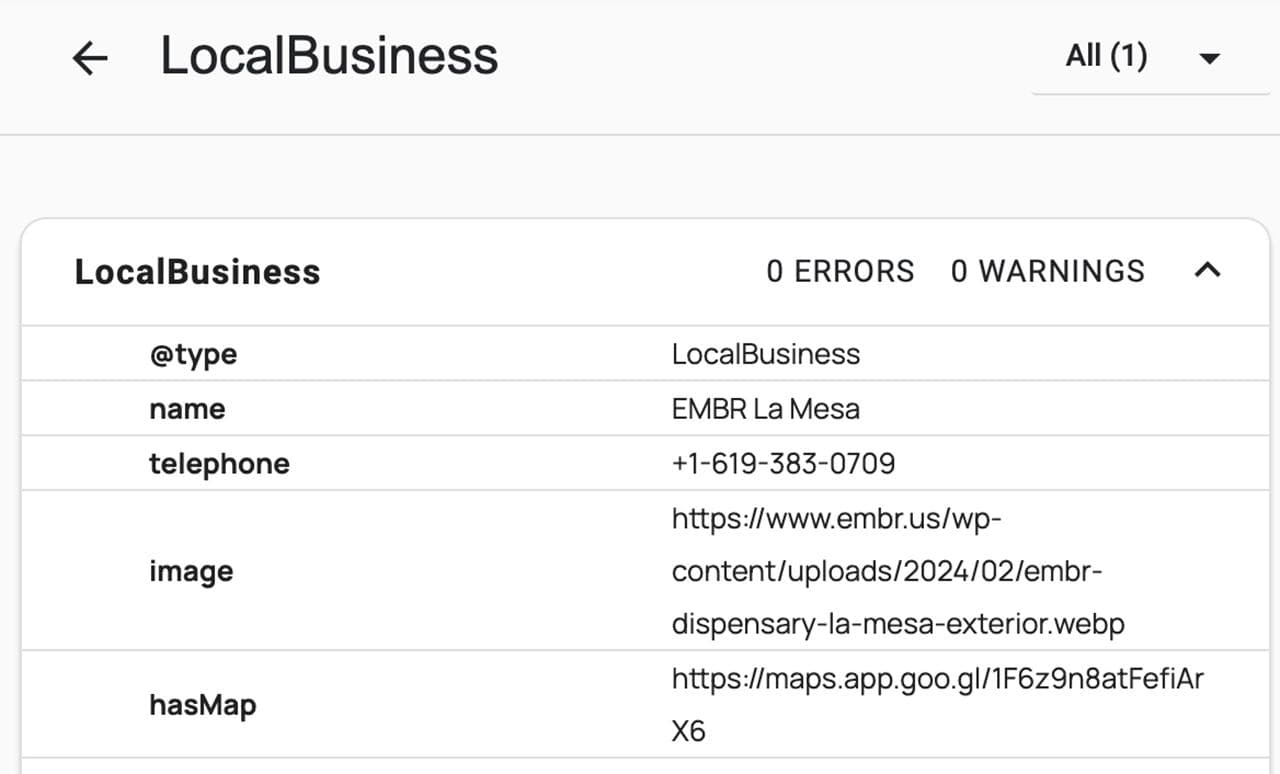Select the @type property label
The image size is (1280, 774).
coord(193,354)
